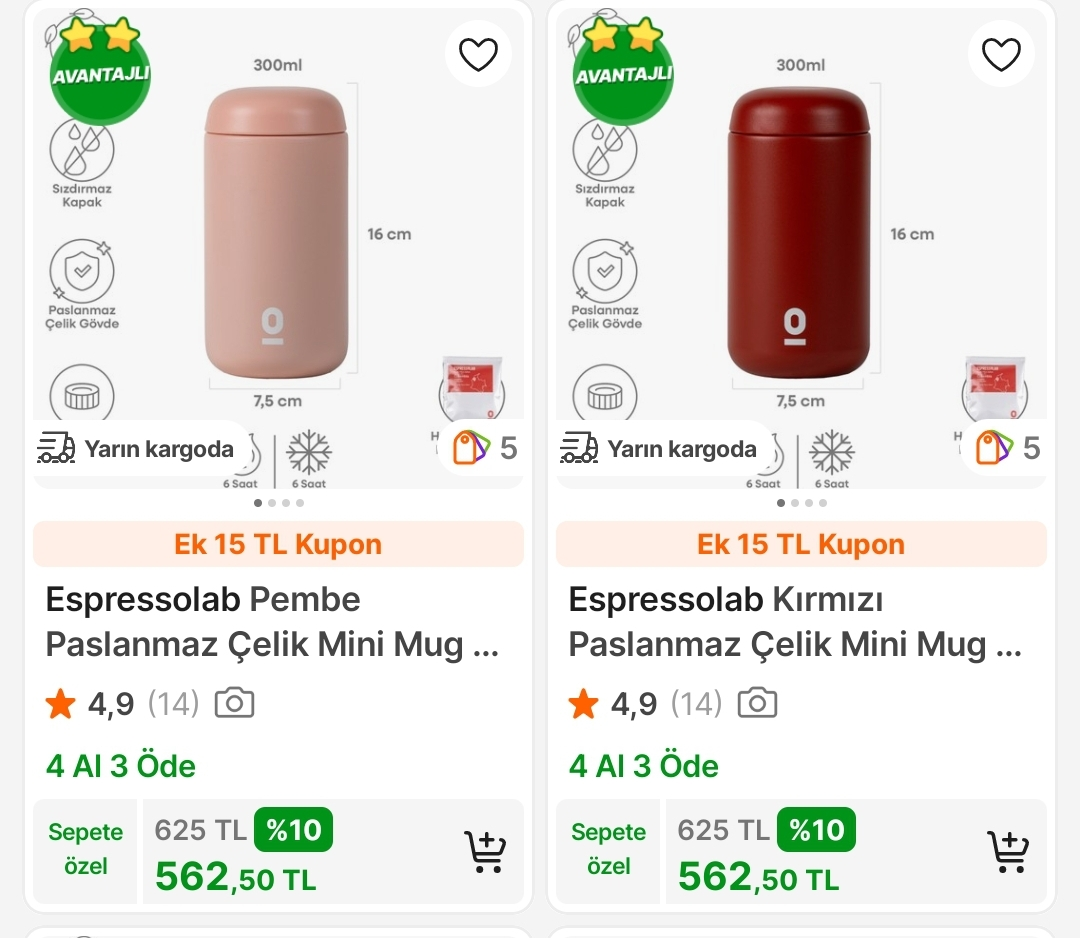This screenshot has width=1080, height=938.
Task: Add pink mug to cart
Action: coord(486,851)
